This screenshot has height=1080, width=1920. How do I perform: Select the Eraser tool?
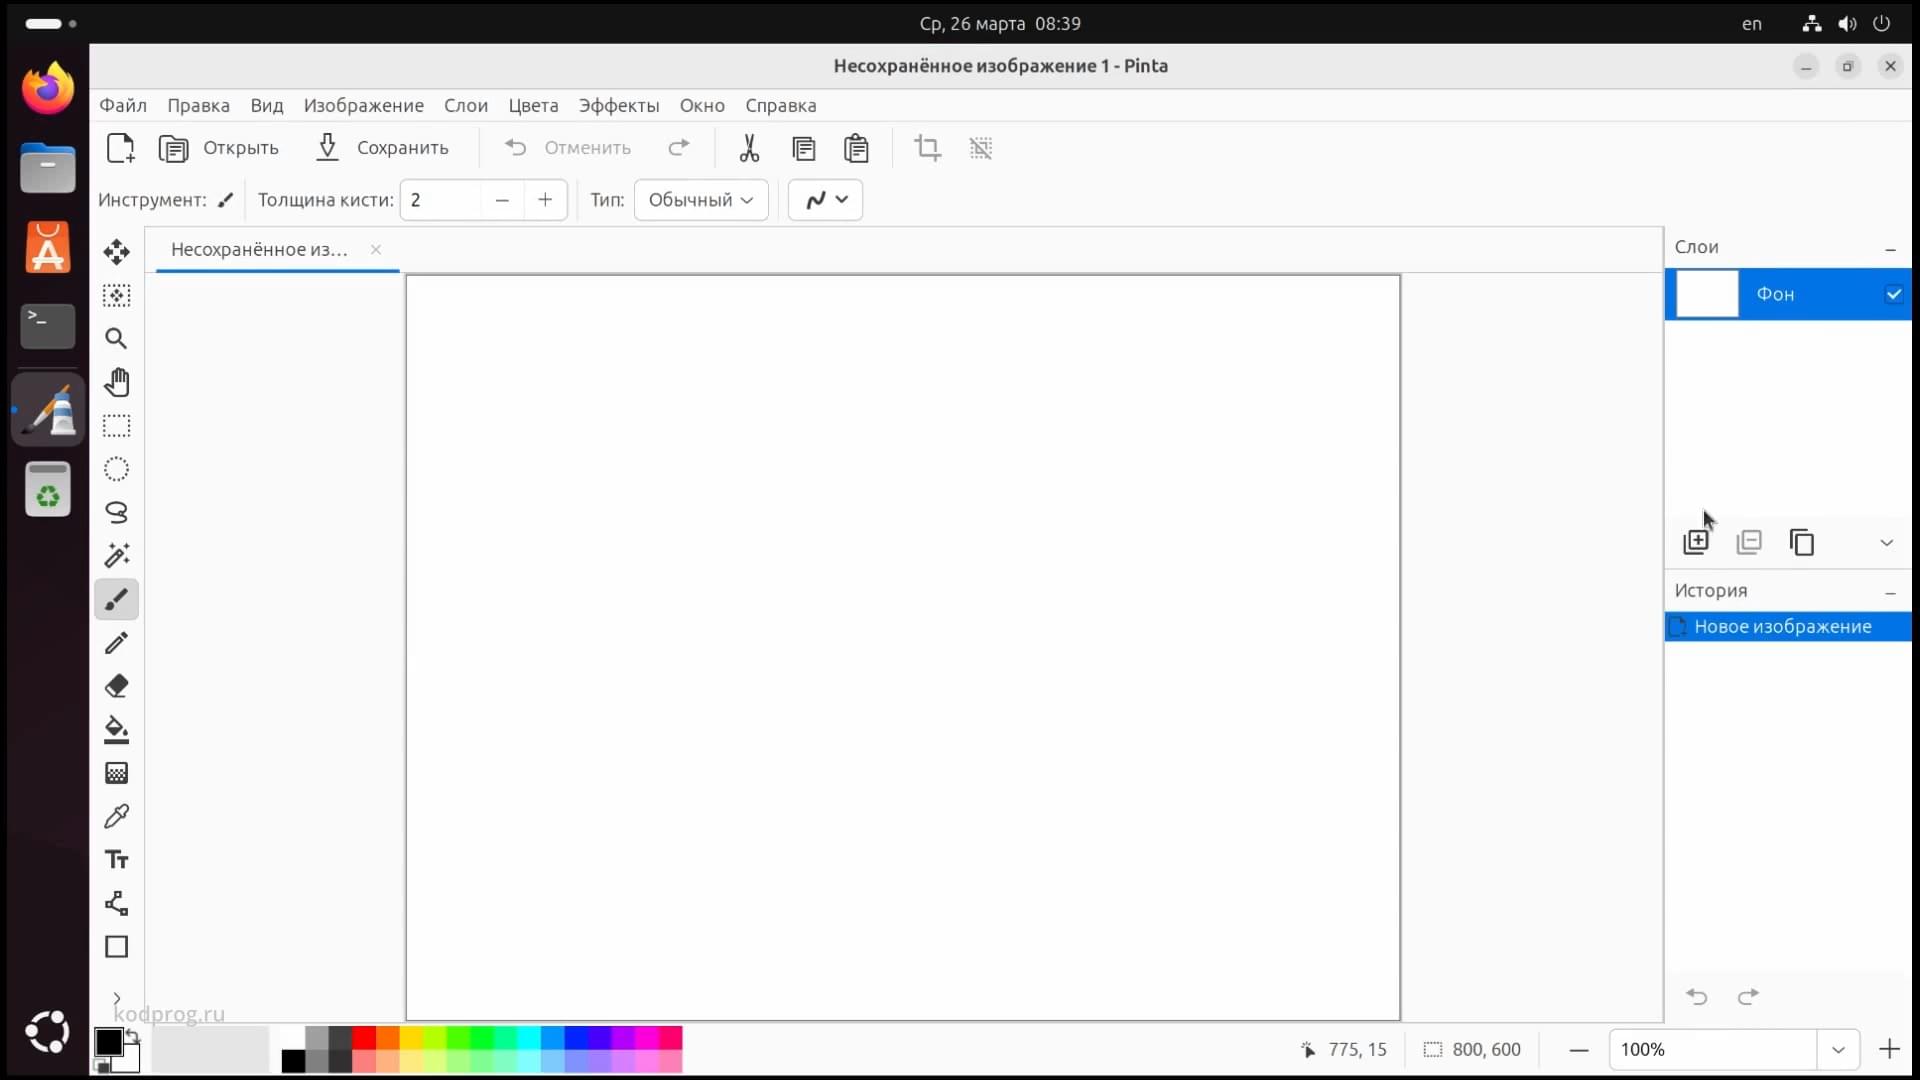point(116,686)
